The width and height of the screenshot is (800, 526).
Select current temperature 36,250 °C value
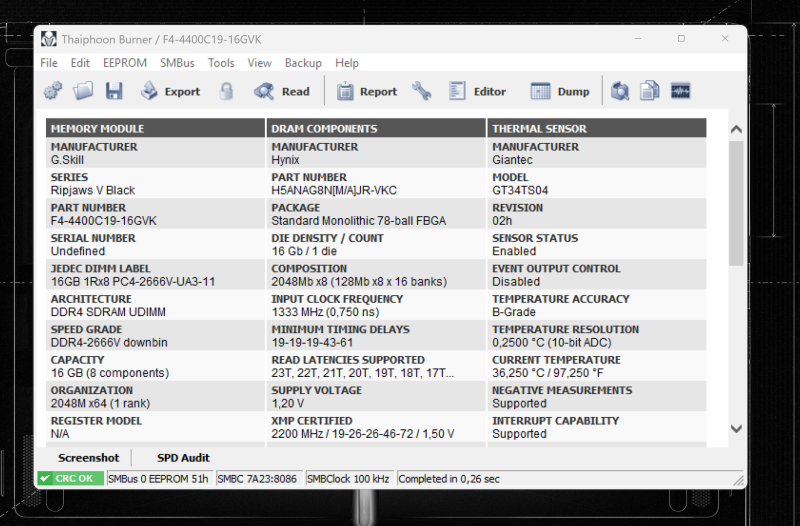coord(547,373)
